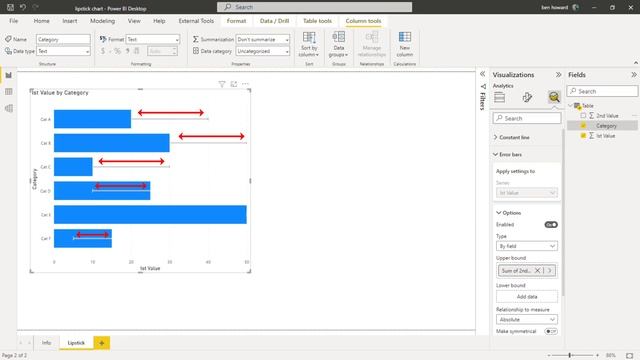Open Sort by column
Screen dimensions: 640x360
point(309,44)
